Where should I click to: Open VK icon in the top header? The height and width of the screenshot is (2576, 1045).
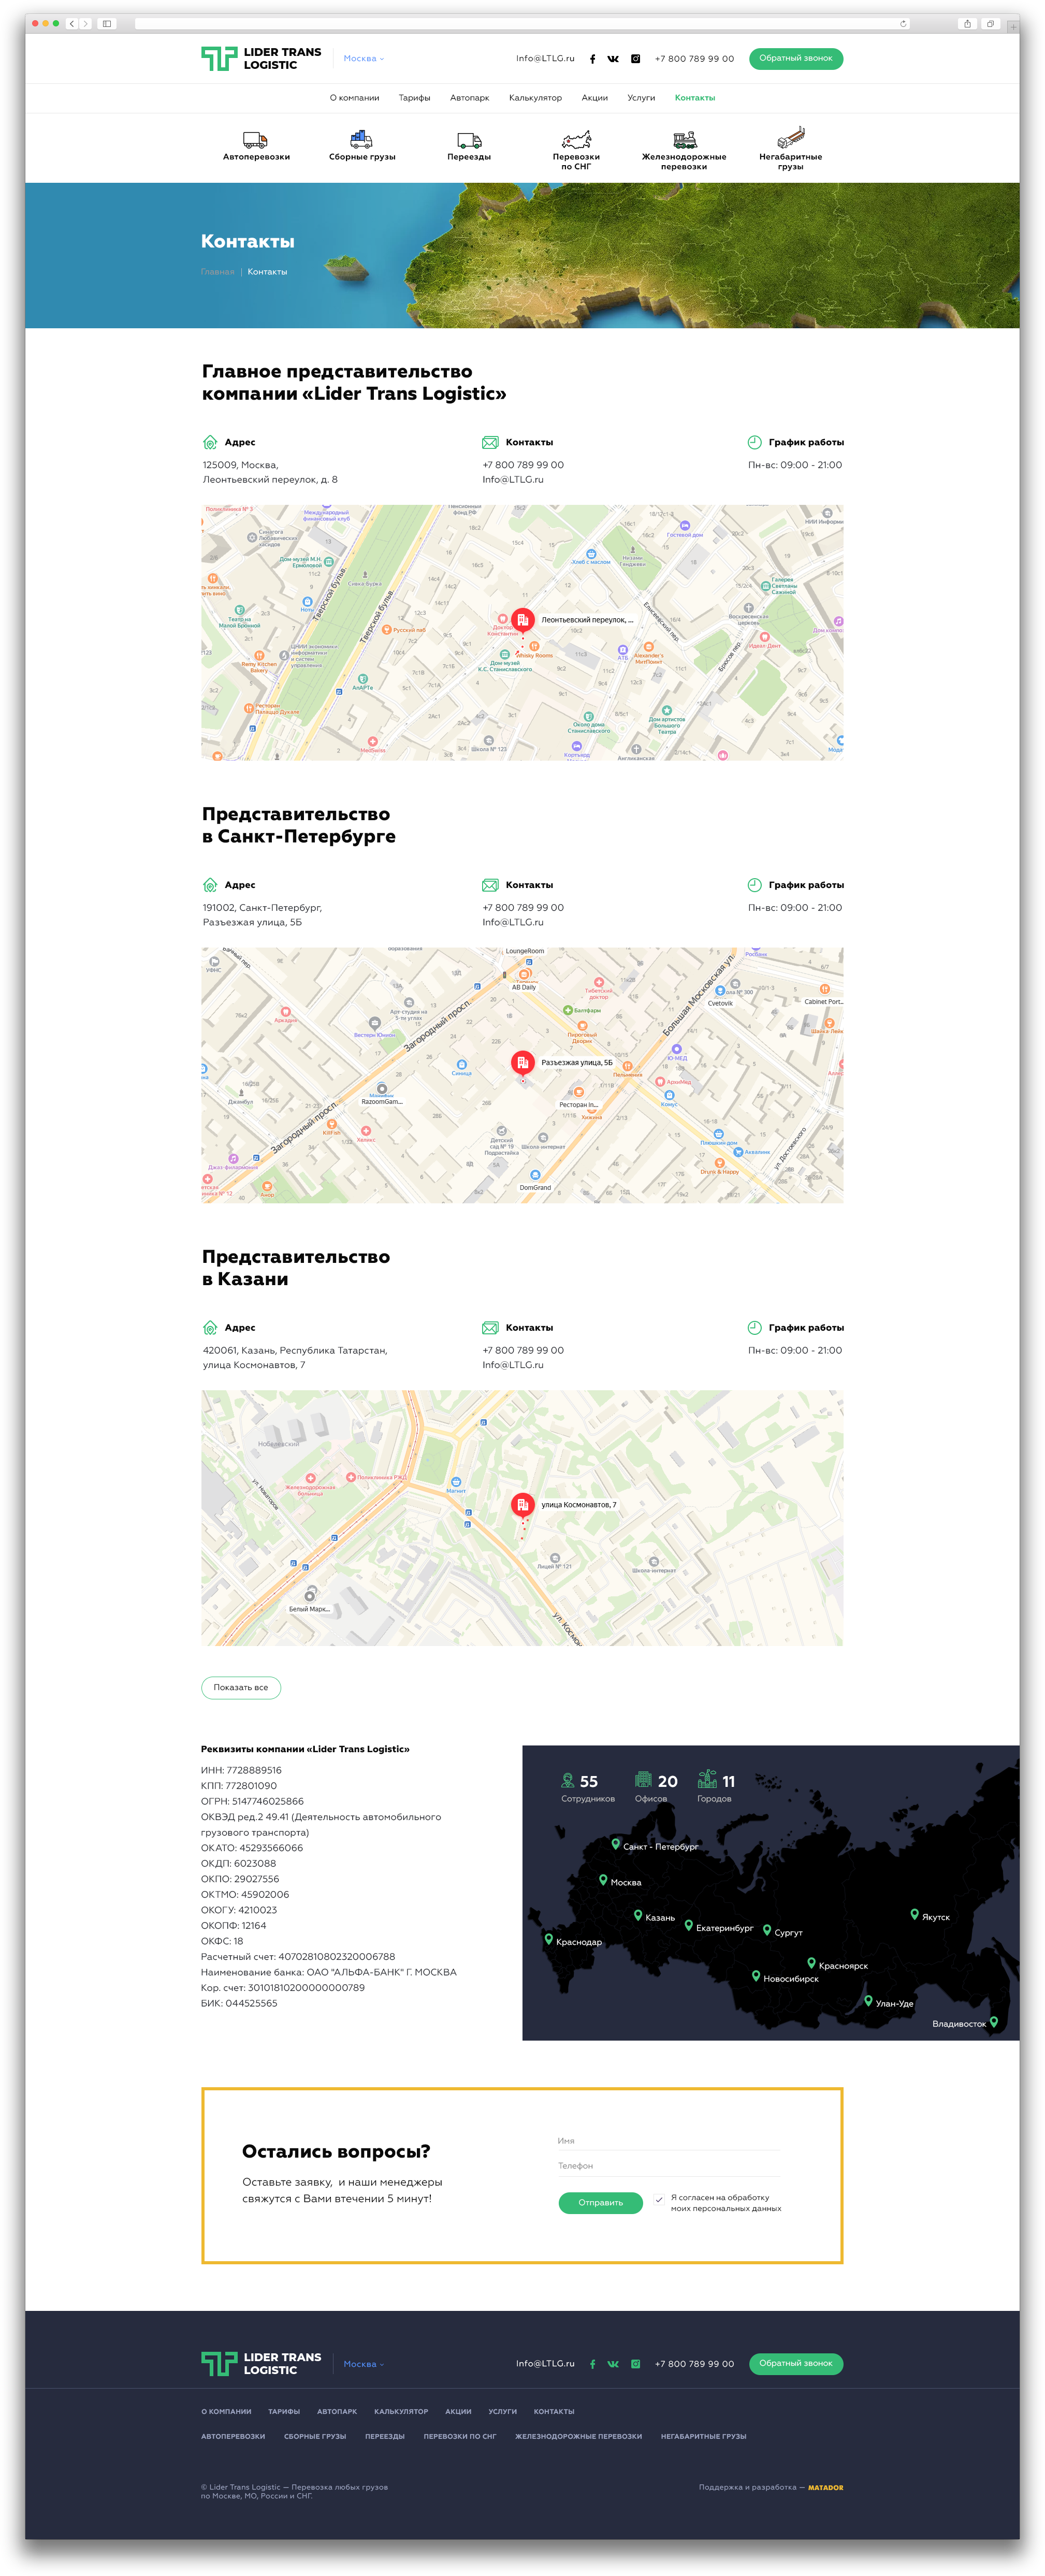point(613,59)
